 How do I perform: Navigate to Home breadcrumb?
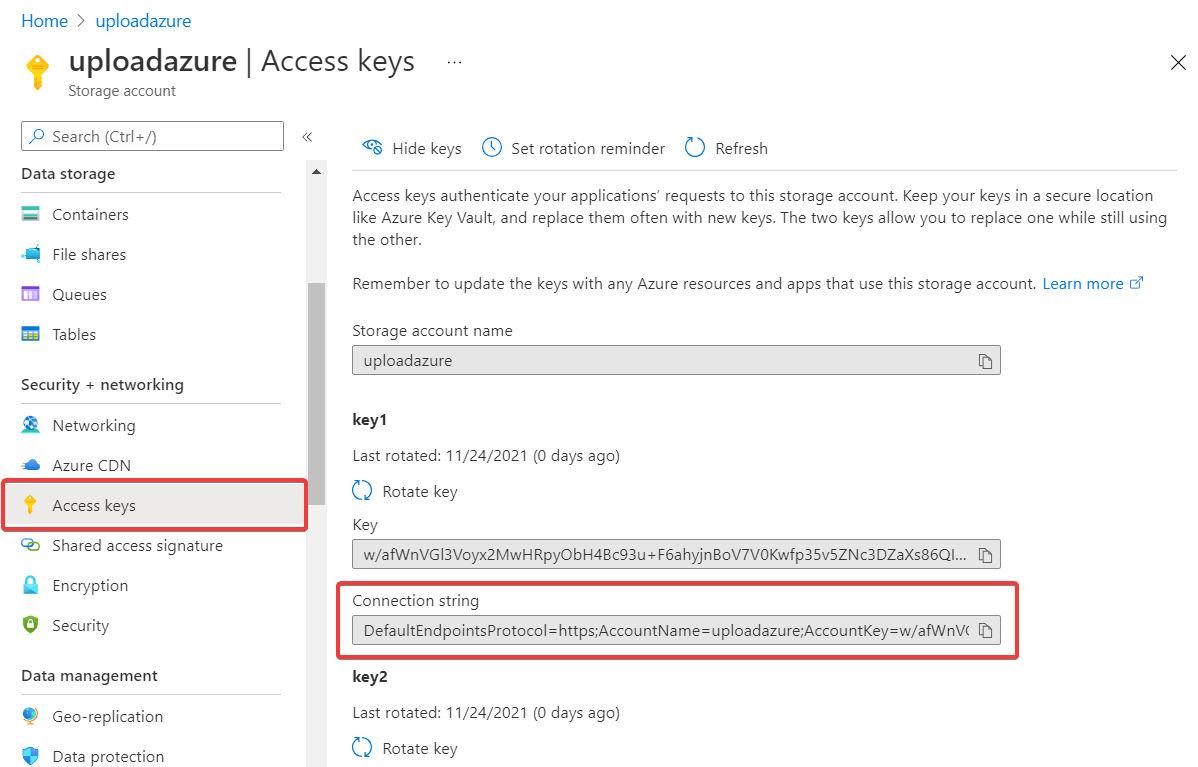44,21
